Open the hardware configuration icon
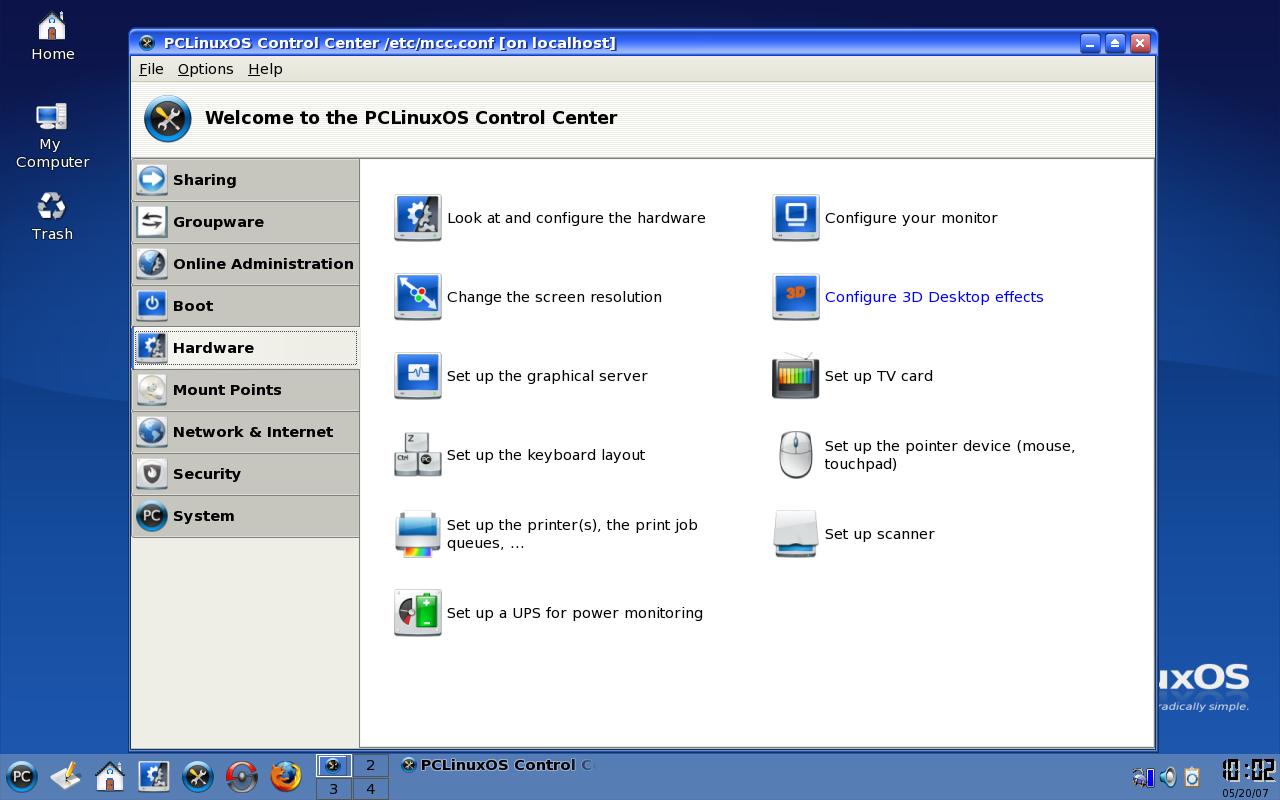 tap(418, 217)
